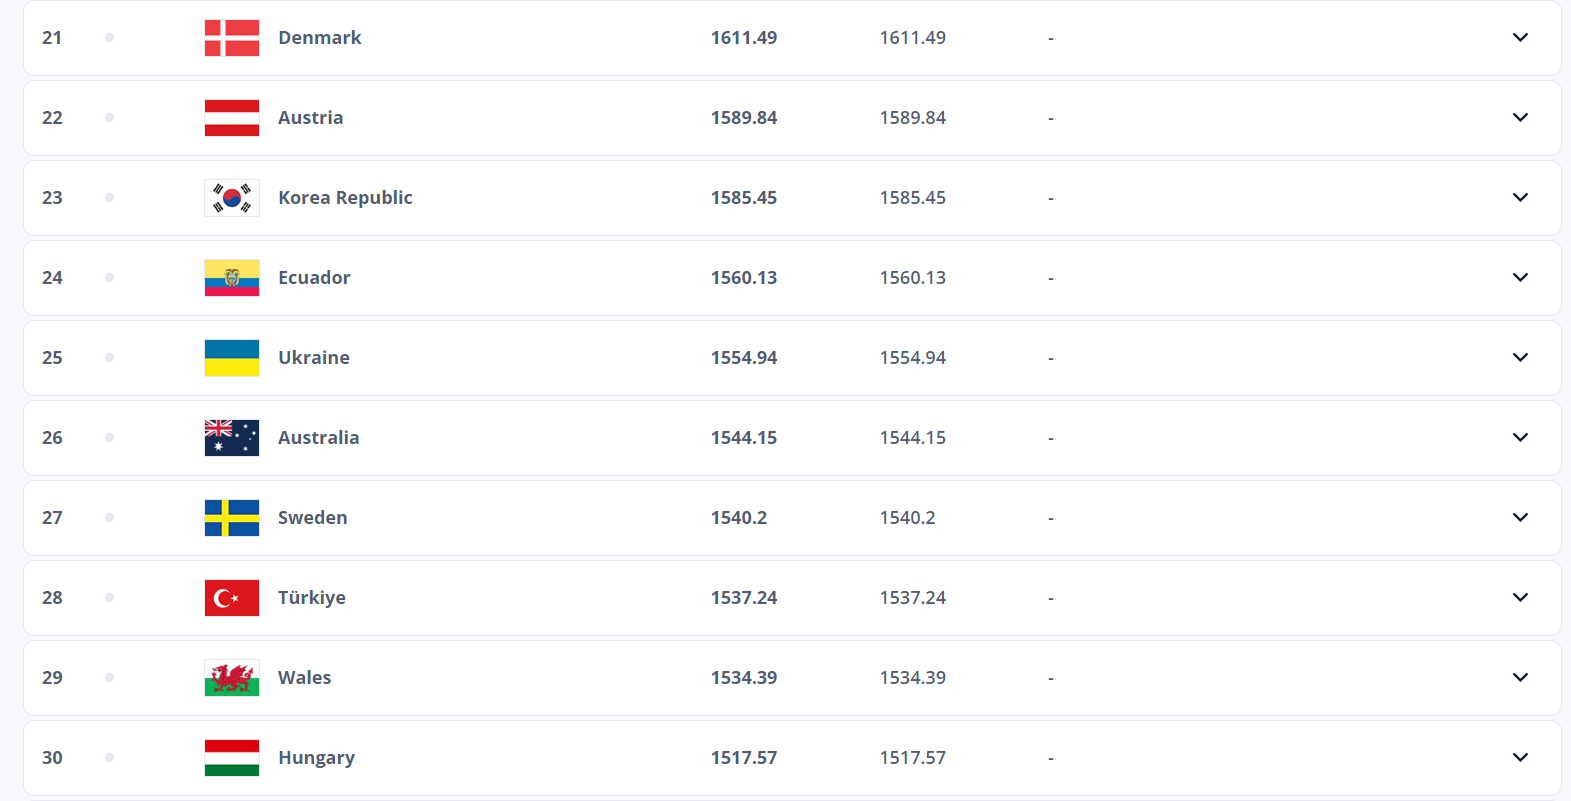Expand the Ukraine ranking row chevron
The width and height of the screenshot is (1571, 801).
1520,358
